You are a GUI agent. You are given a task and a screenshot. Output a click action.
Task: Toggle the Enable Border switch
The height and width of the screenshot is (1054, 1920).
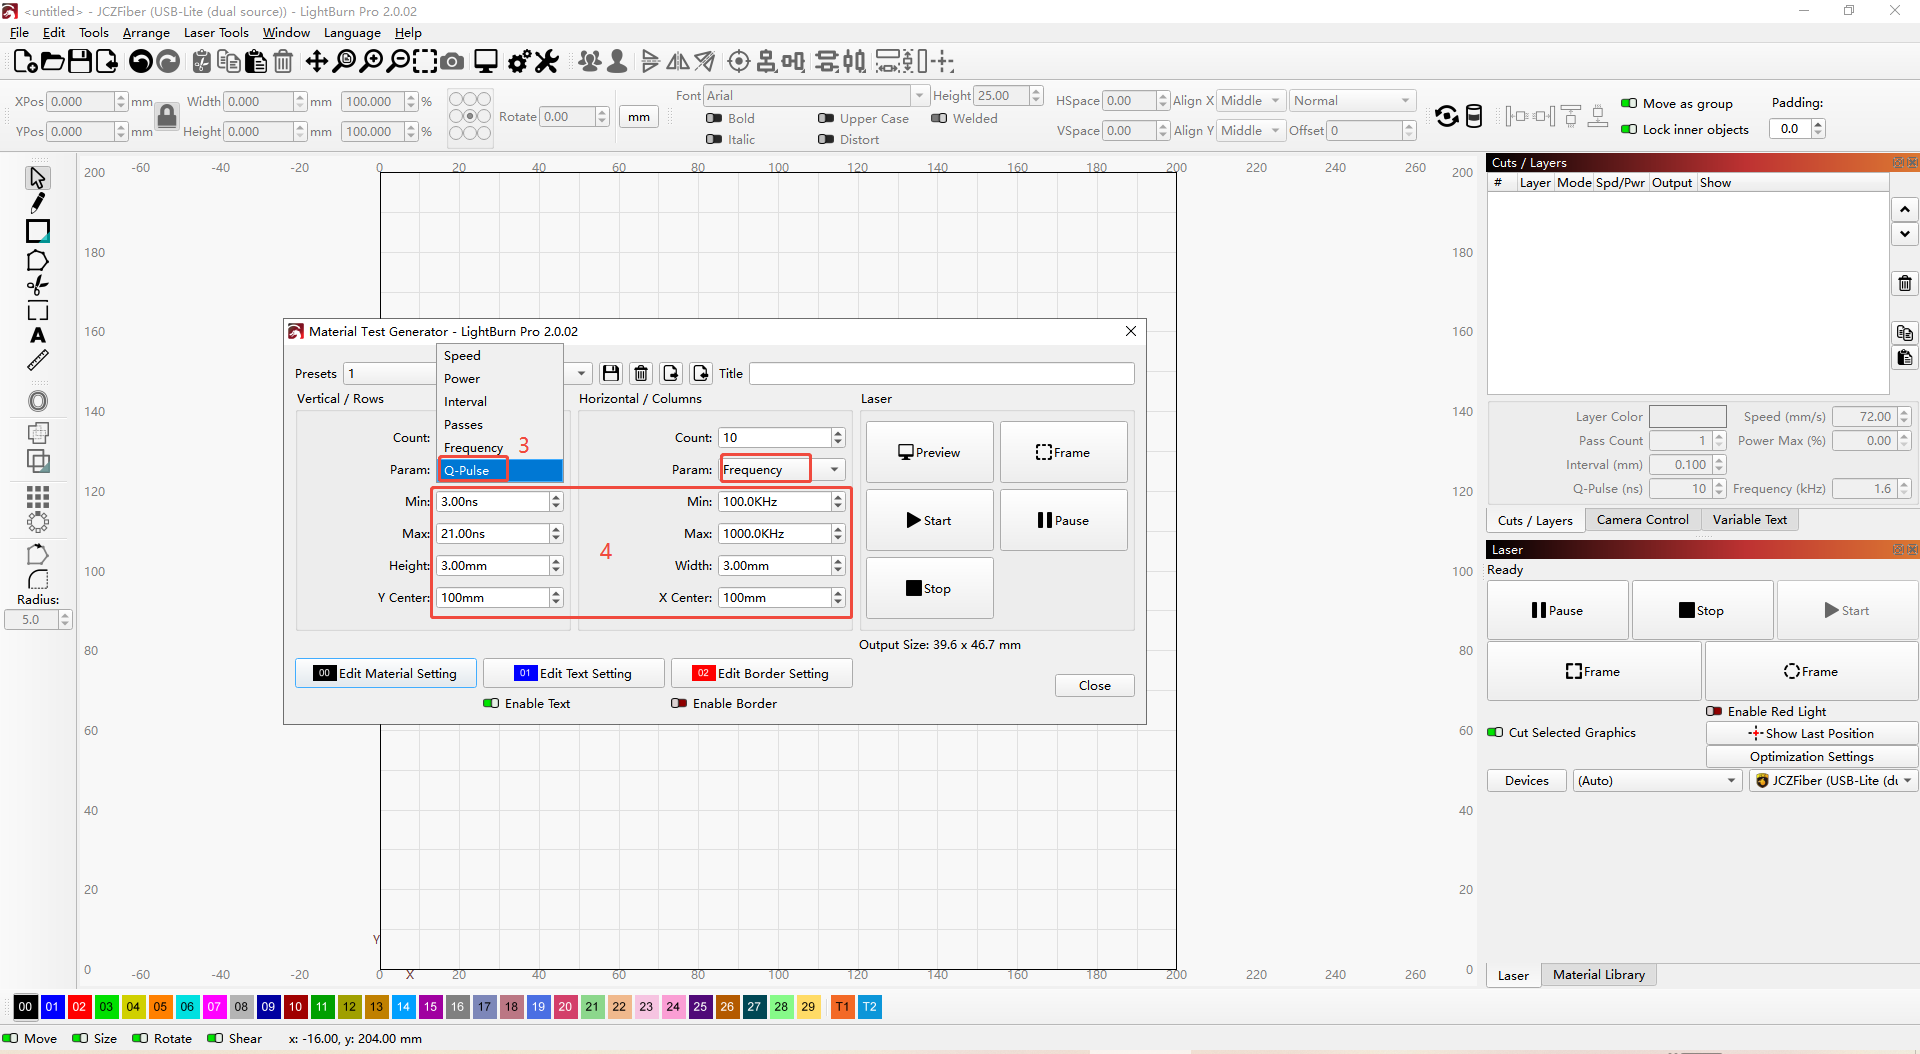(x=679, y=703)
